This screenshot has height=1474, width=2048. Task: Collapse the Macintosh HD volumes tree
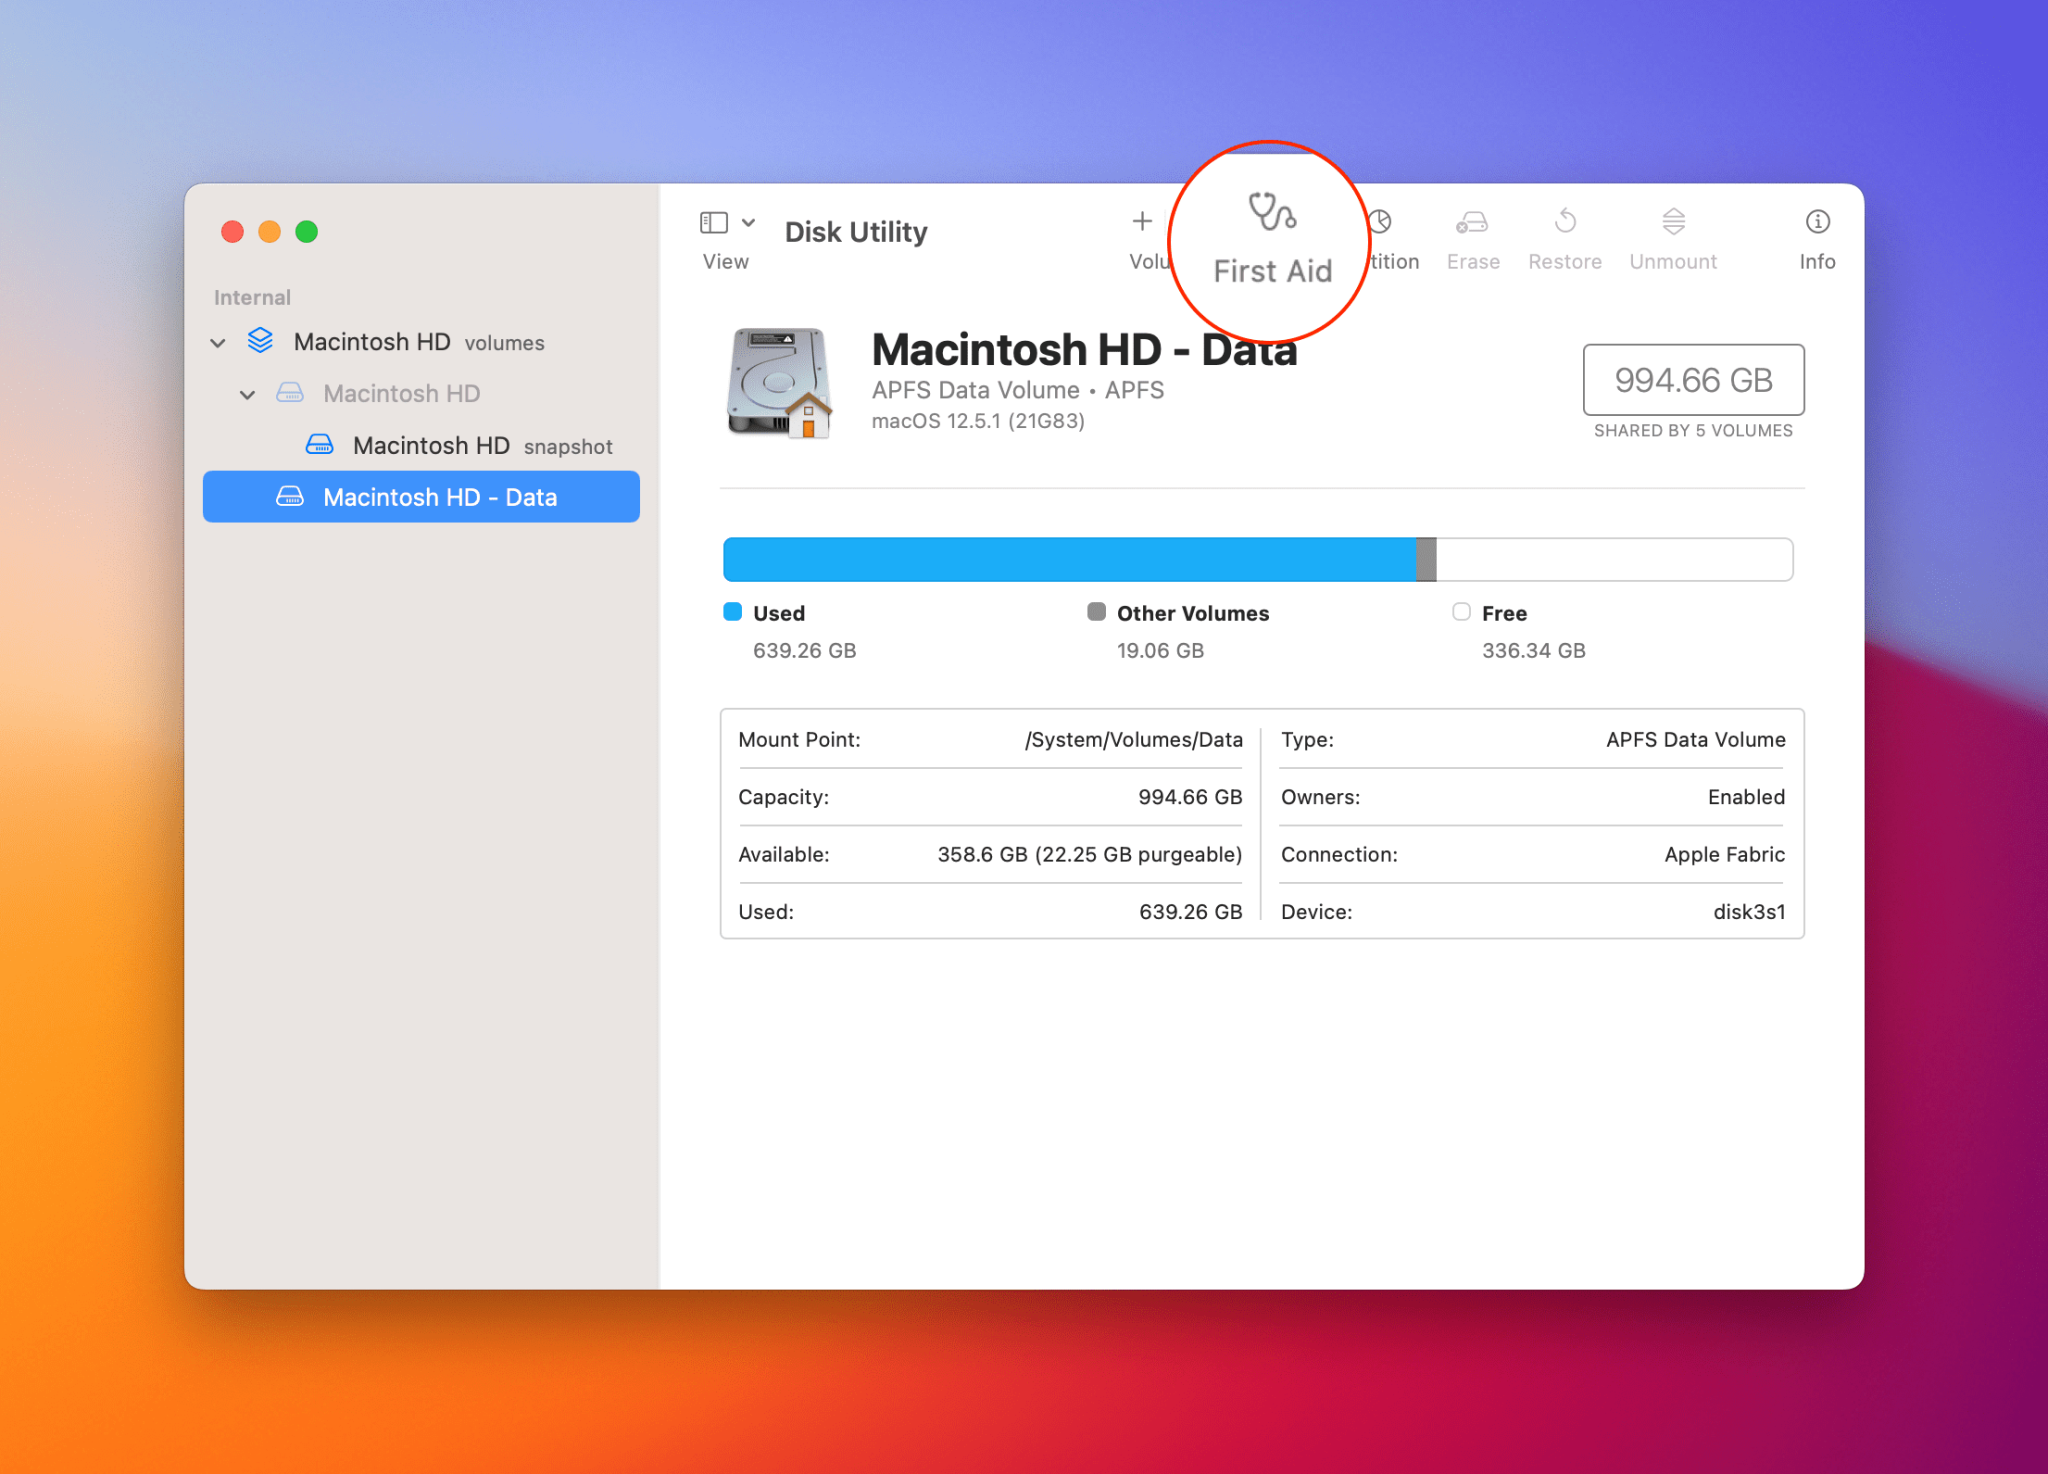pyautogui.click(x=218, y=342)
